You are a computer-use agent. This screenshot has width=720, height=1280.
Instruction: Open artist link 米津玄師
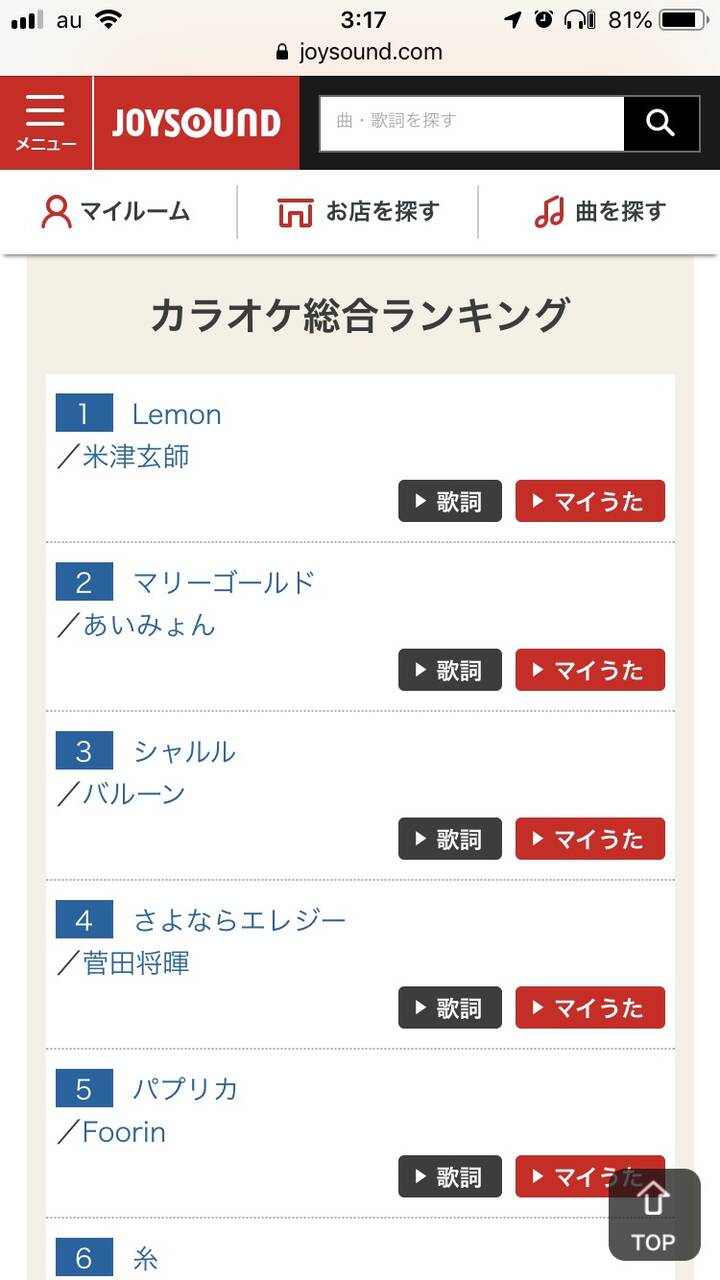136,457
